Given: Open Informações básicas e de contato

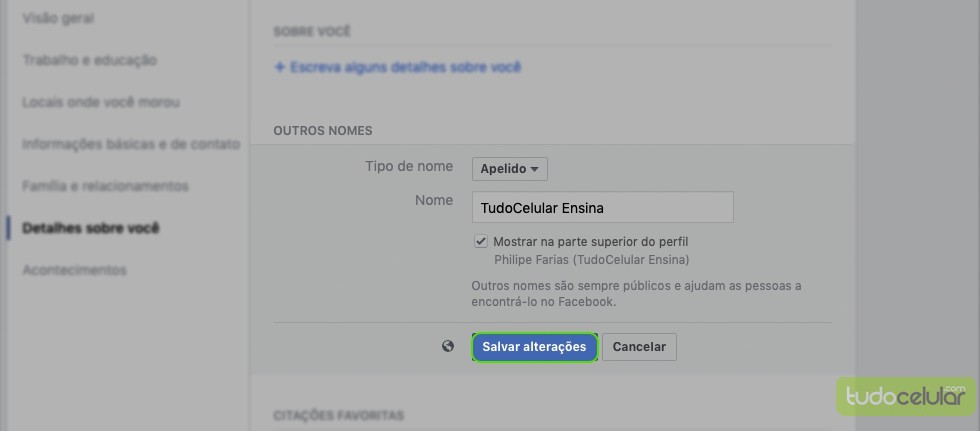Looking at the screenshot, I should pos(131,144).
